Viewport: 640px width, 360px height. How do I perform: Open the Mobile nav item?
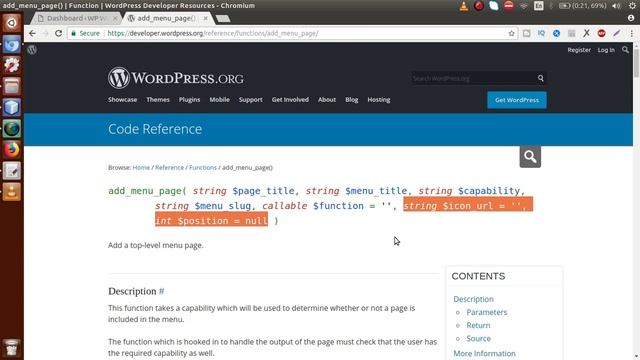pyautogui.click(x=220, y=100)
